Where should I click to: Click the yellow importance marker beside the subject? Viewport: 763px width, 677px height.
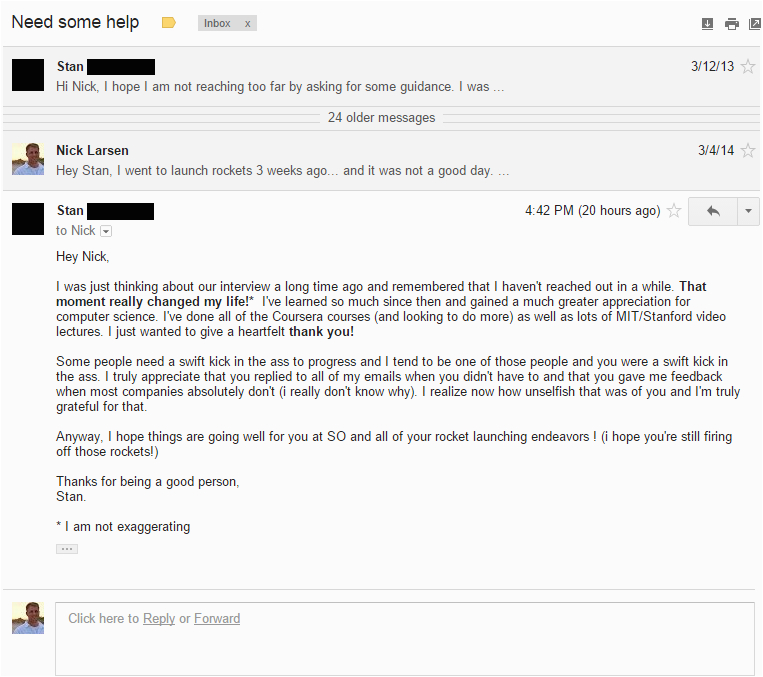click(x=168, y=23)
